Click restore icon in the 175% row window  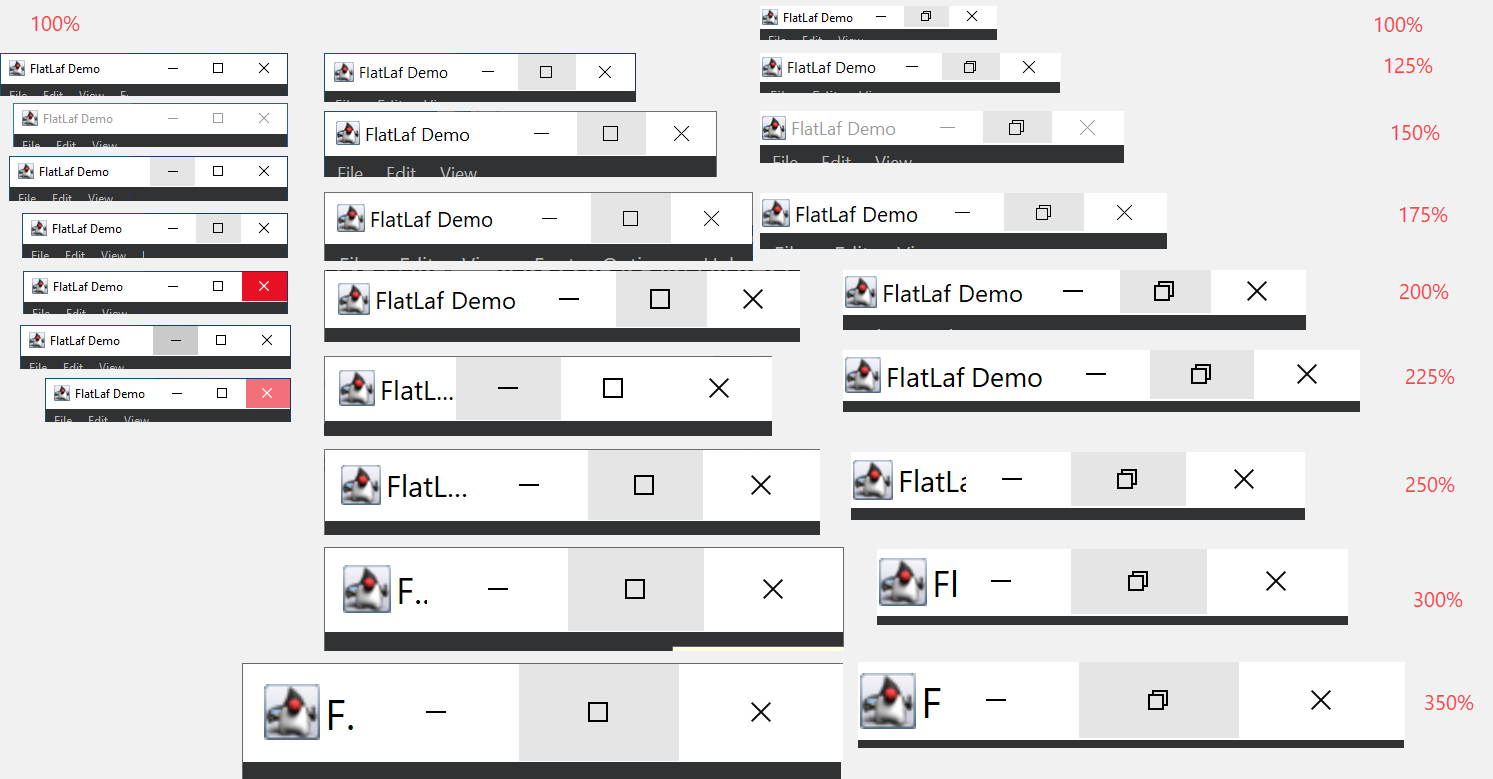click(x=1043, y=213)
